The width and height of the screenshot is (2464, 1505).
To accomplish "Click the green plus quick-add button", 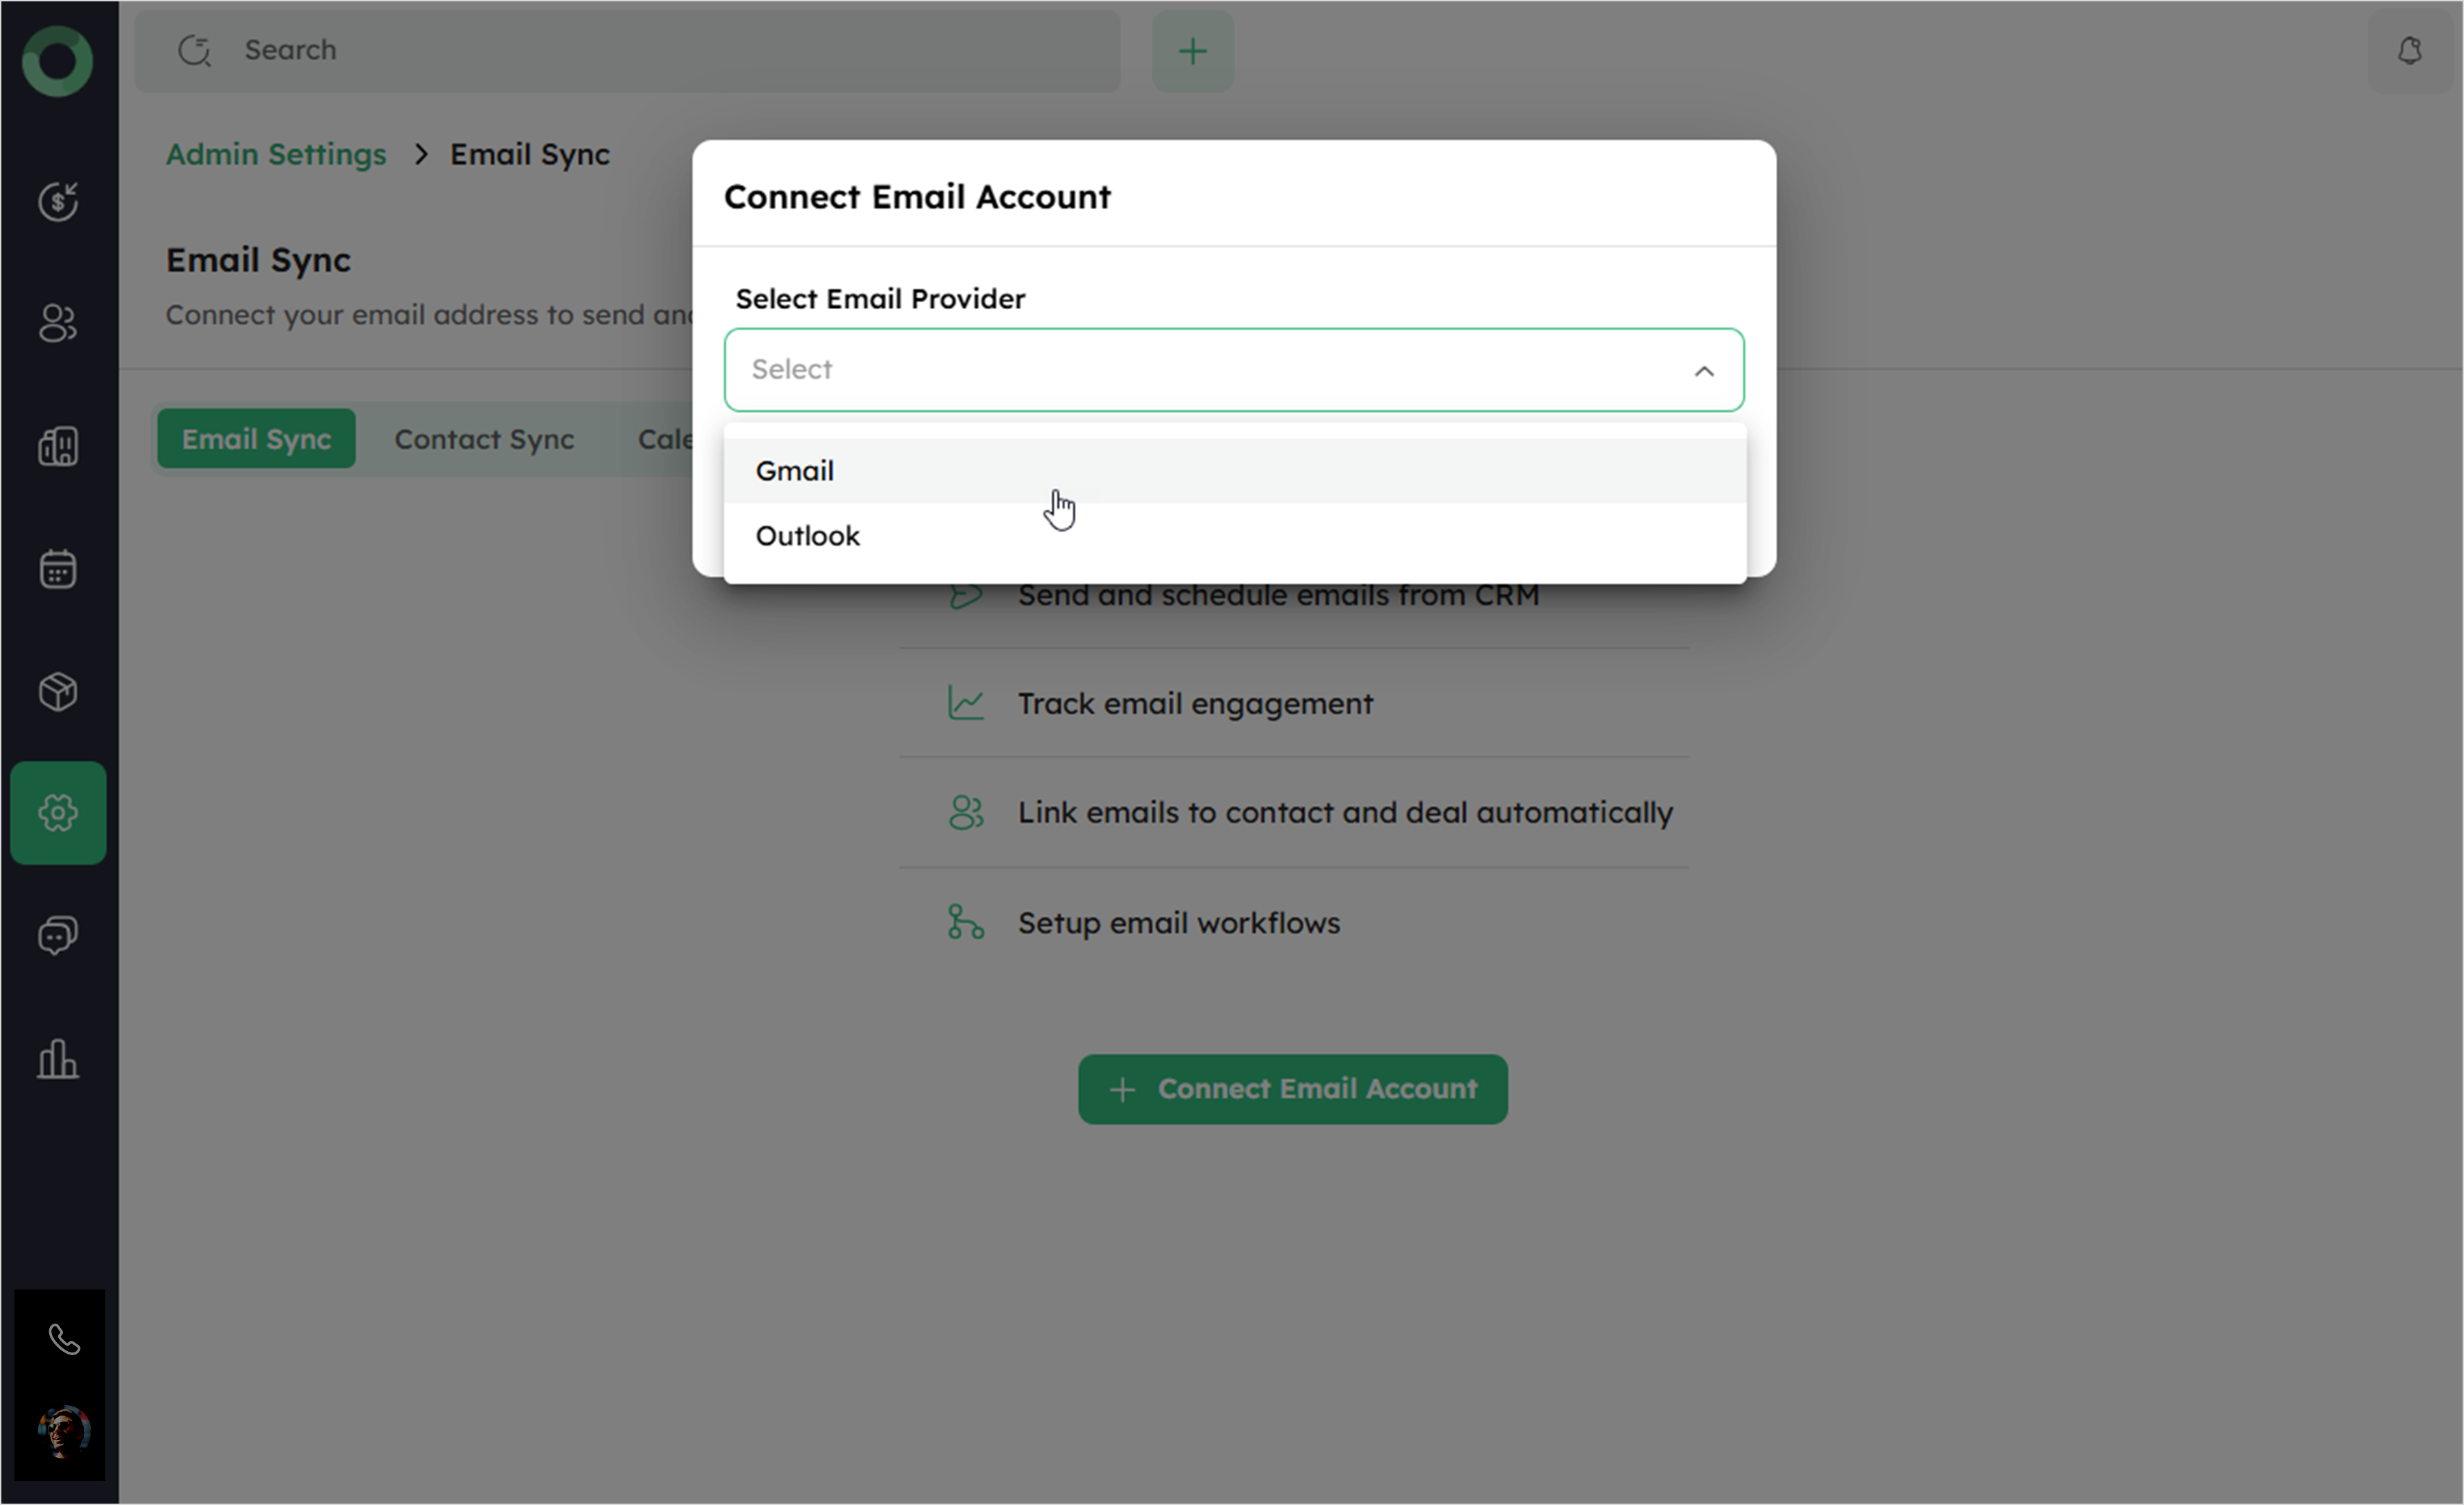I will (x=1192, y=51).
